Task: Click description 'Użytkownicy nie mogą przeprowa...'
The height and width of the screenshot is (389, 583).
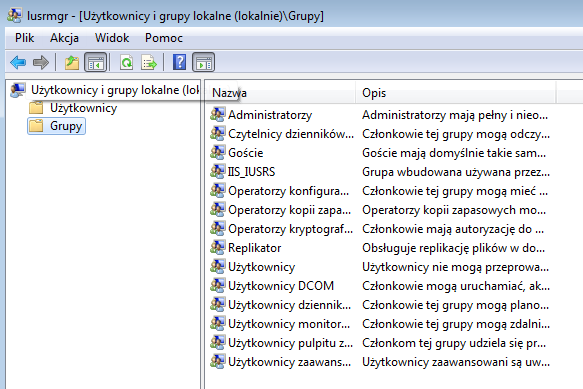Action: click(455, 267)
